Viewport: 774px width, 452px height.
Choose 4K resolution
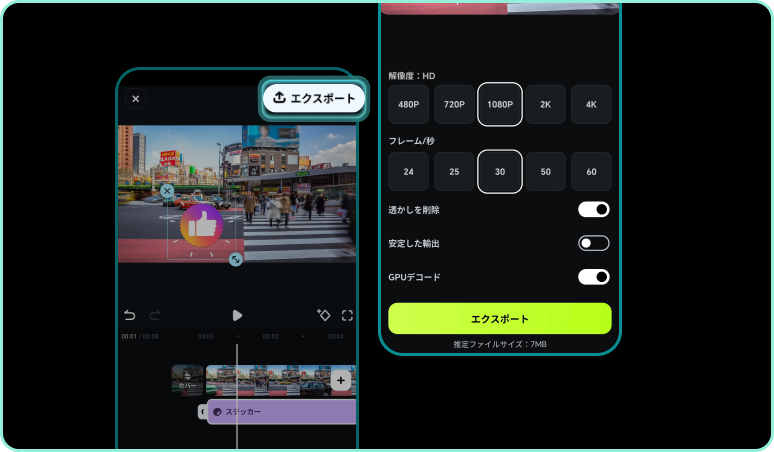(x=591, y=105)
